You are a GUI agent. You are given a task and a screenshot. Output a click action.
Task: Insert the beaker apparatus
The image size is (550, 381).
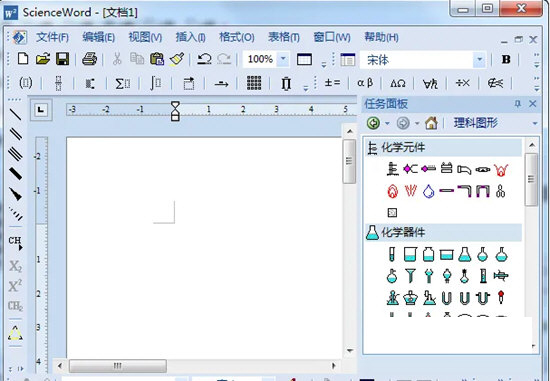click(410, 254)
